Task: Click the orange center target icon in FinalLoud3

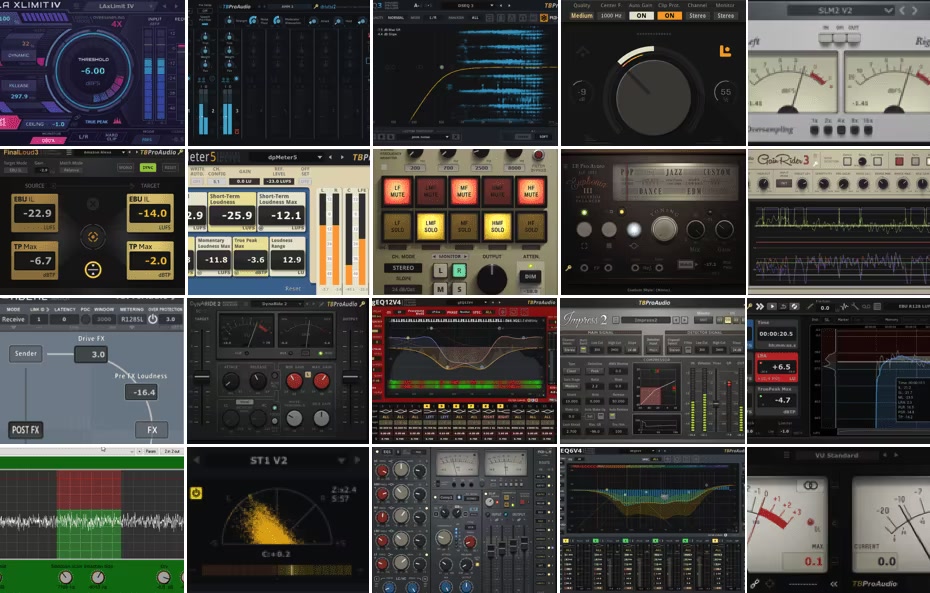Action: pyautogui.click(x=93, y=237)
